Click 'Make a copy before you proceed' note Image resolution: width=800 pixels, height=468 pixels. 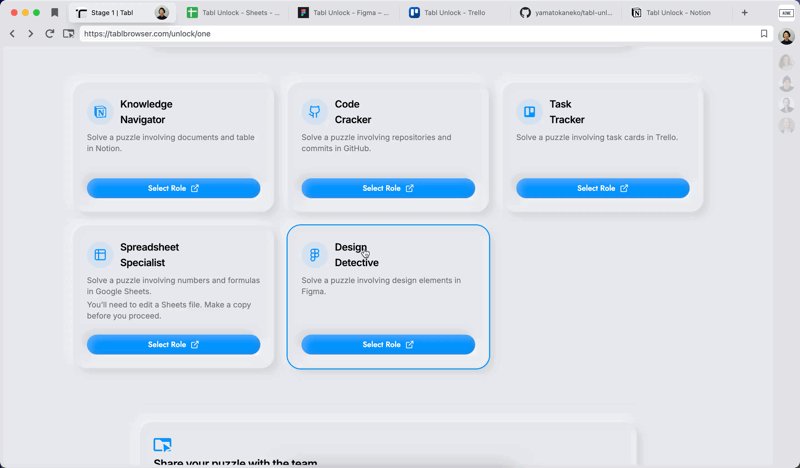click(x=169, y=310)
